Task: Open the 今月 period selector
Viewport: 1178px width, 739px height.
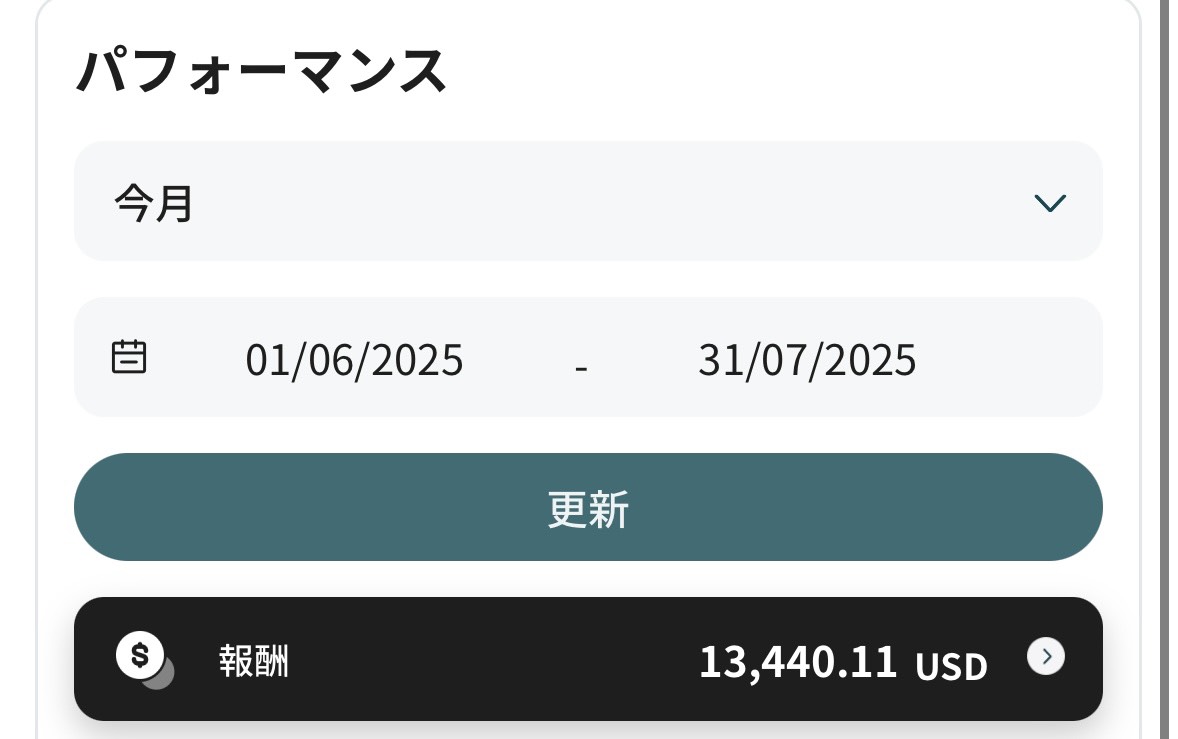Action: point(588,201)
